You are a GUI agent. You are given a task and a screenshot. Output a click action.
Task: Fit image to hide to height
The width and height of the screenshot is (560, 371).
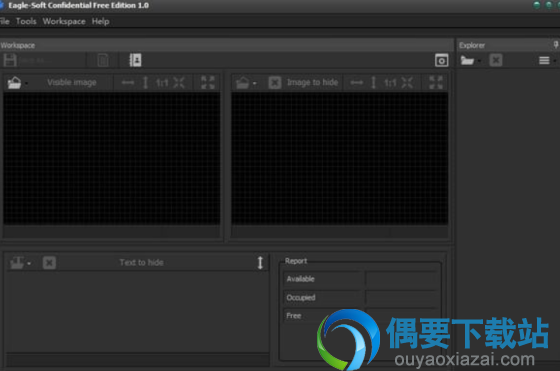pyautogui.click(x=374, y=82)
